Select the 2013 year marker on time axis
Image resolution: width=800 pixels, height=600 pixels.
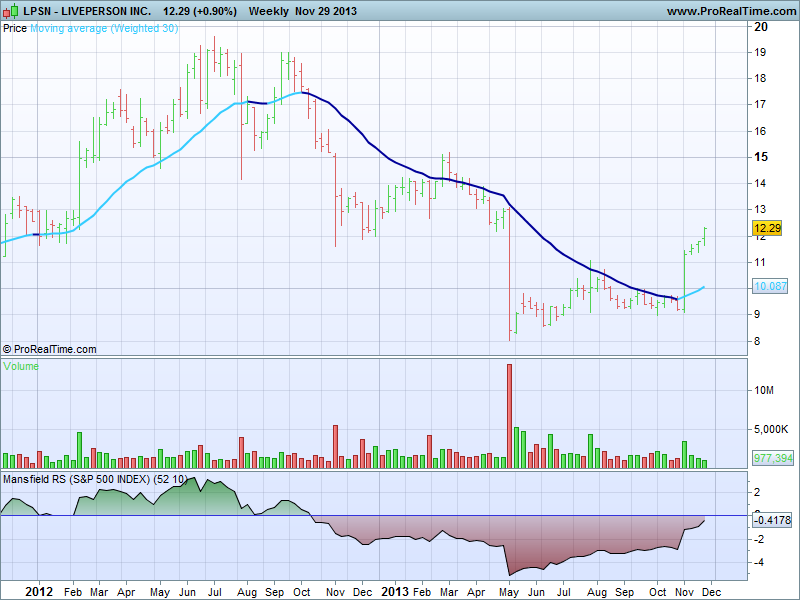[393, 591]
